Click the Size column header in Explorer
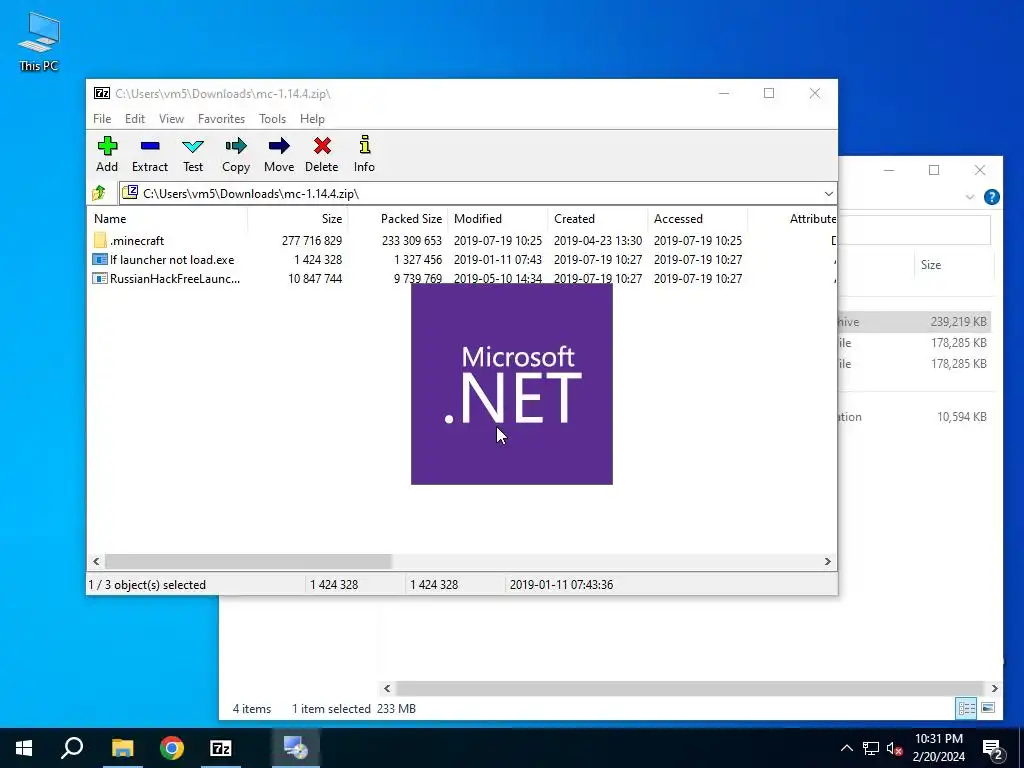This screenshot has width=1024, height=768. click(953, 264)
